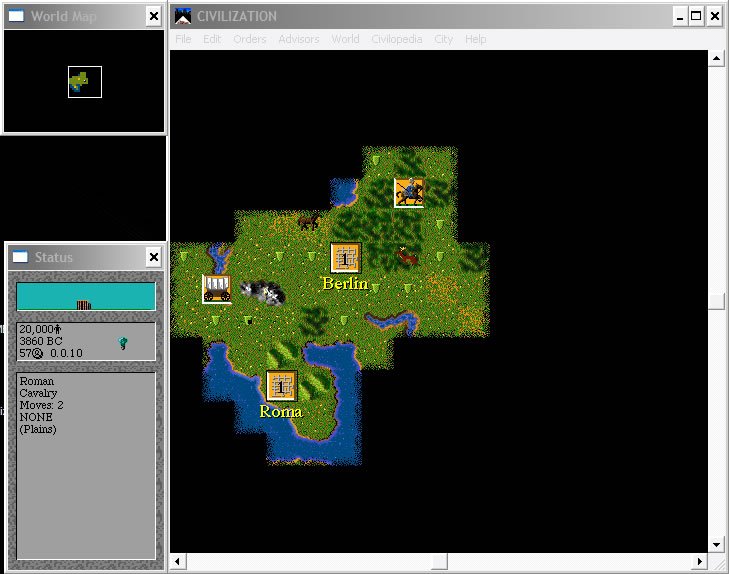This screenshot has width=729, height=574.
Task: Click the Civilization app icon in title bar
Action: click(x=183, y=16)
